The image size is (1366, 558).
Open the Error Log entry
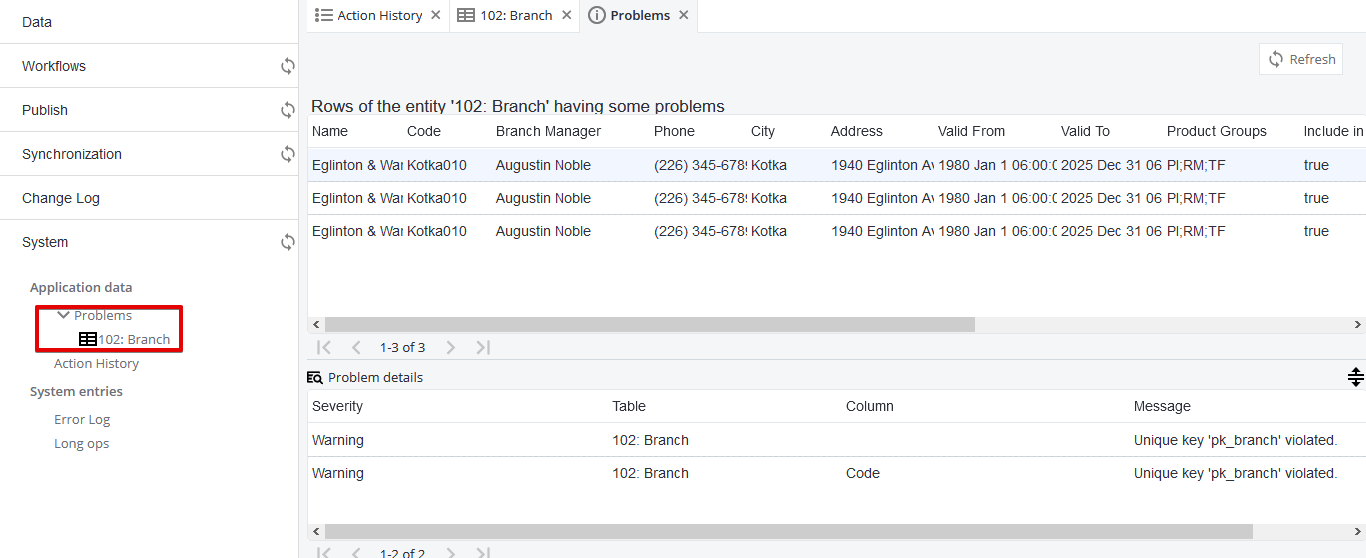click(x=82, y=419)
